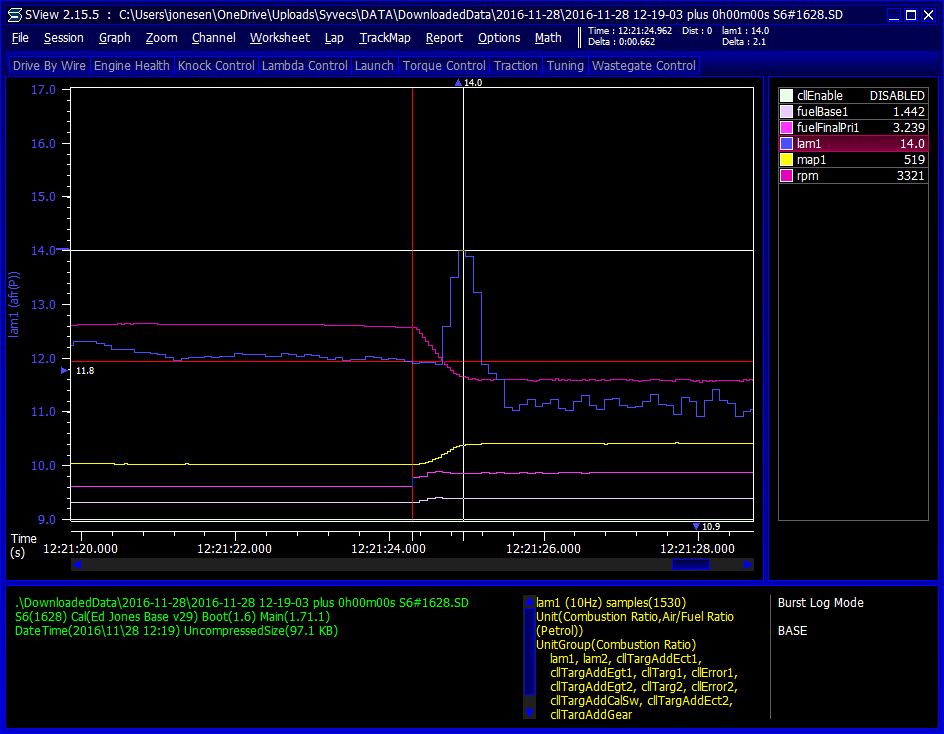The width and height of the screenshot is (944, 734).
Task: Click the SView application icon in title bar
Action: (x=14, y=15)
